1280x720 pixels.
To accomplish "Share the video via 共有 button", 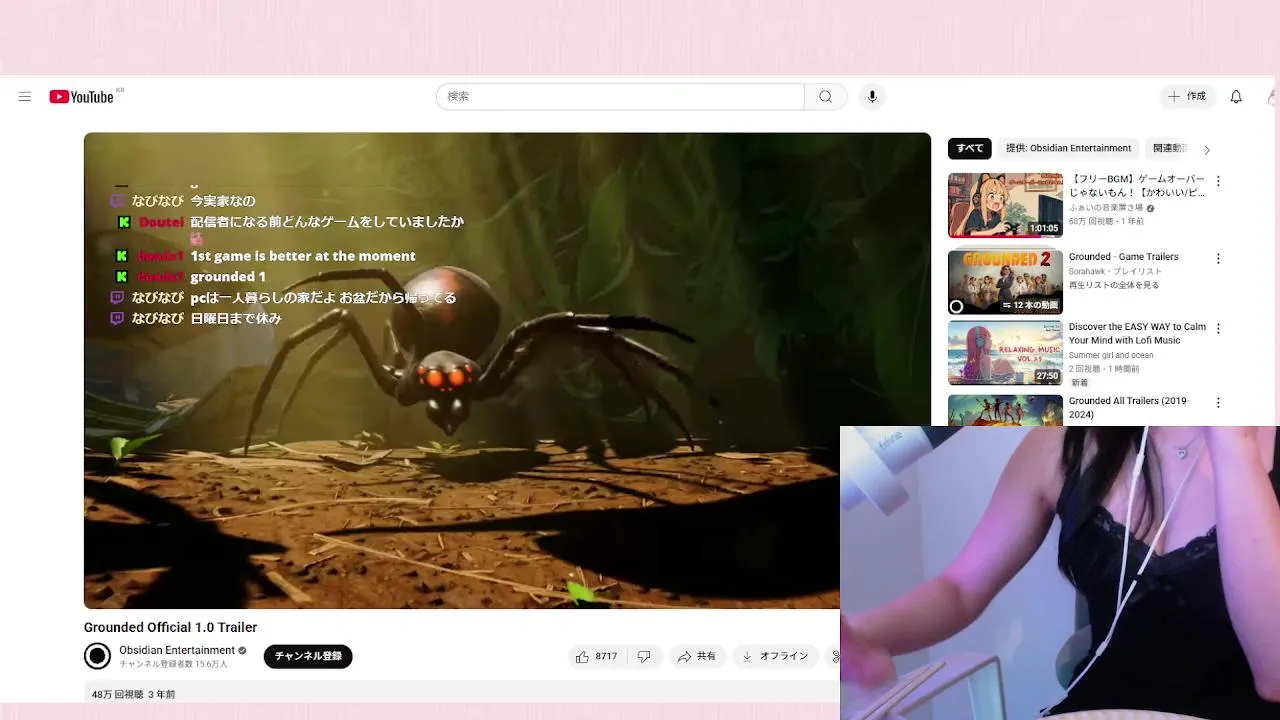I will click(697, 656).
